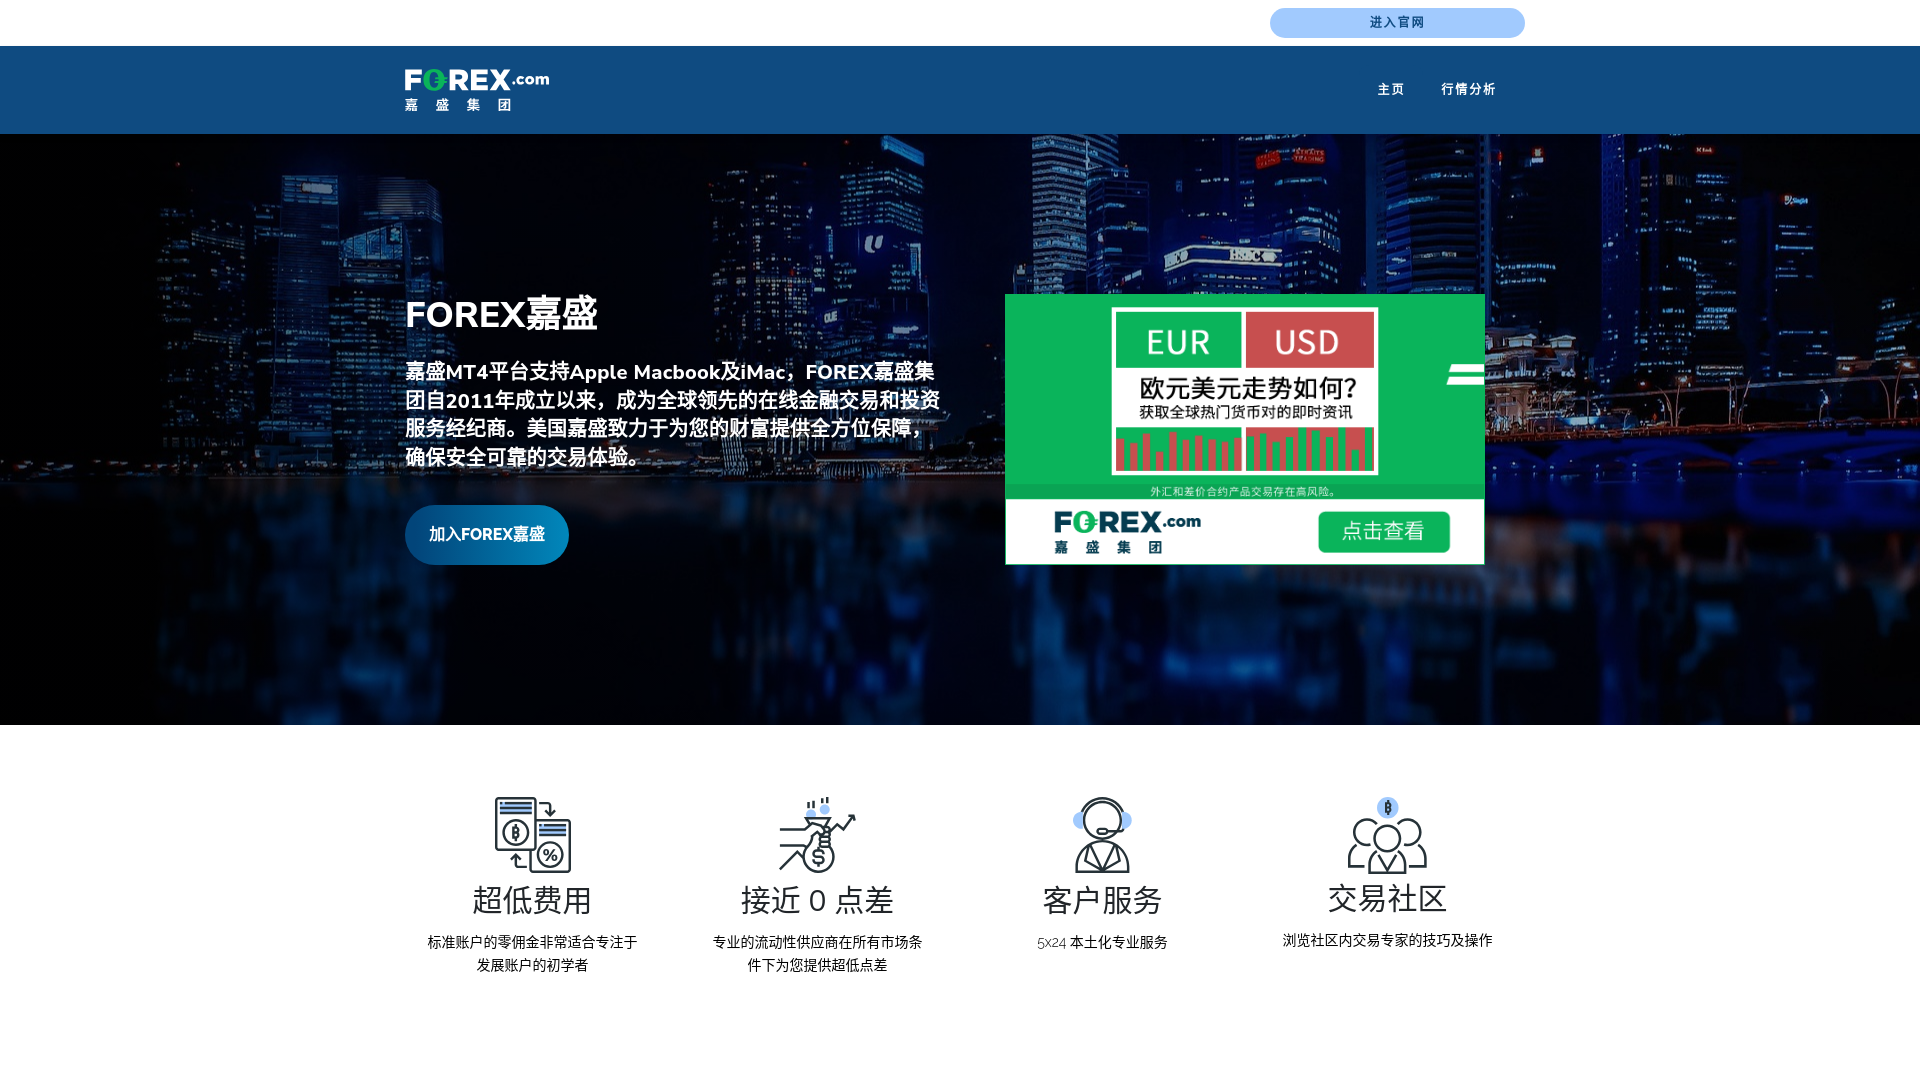1920x1080 pixels.
Task: Click the 客户服务 headset agent icon
Action: click(1102, 835)
